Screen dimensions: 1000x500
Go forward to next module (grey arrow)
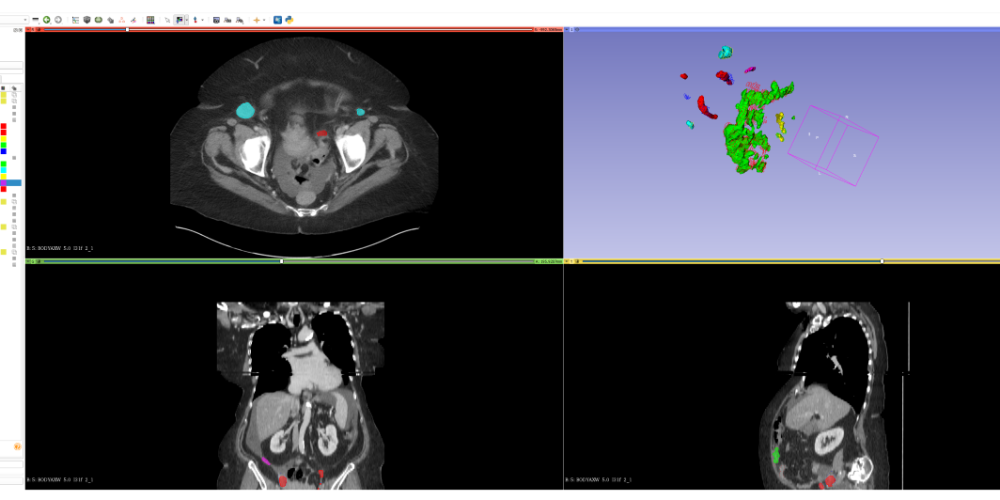[58, 20]
